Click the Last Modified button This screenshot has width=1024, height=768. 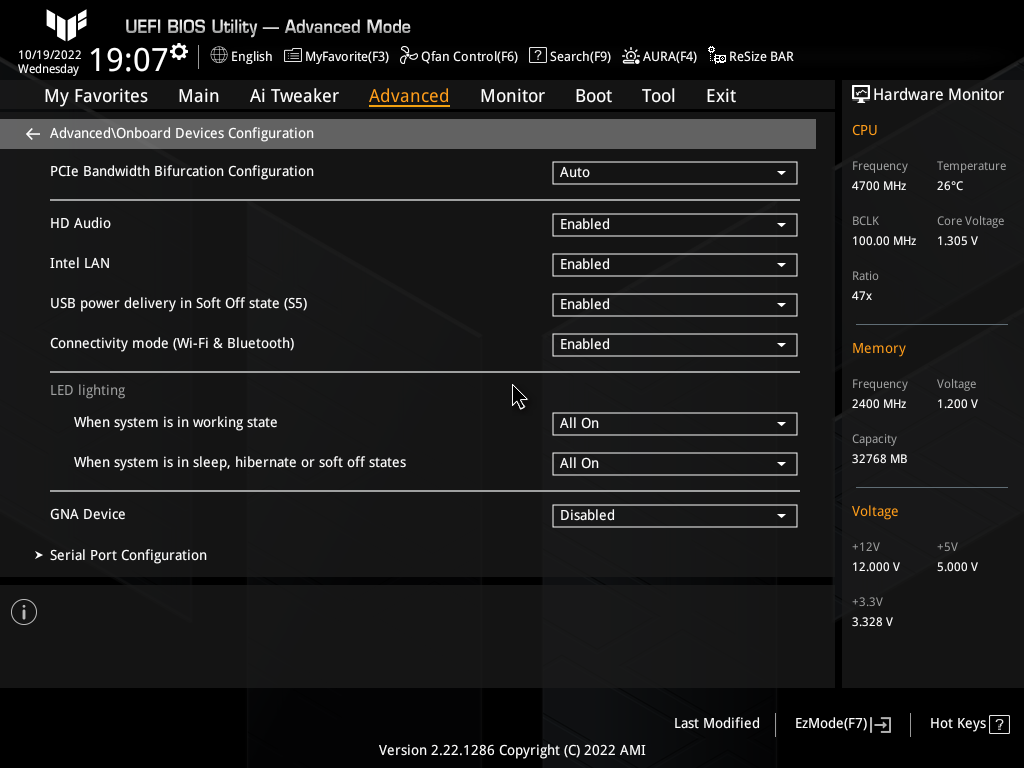coord(716,723)
